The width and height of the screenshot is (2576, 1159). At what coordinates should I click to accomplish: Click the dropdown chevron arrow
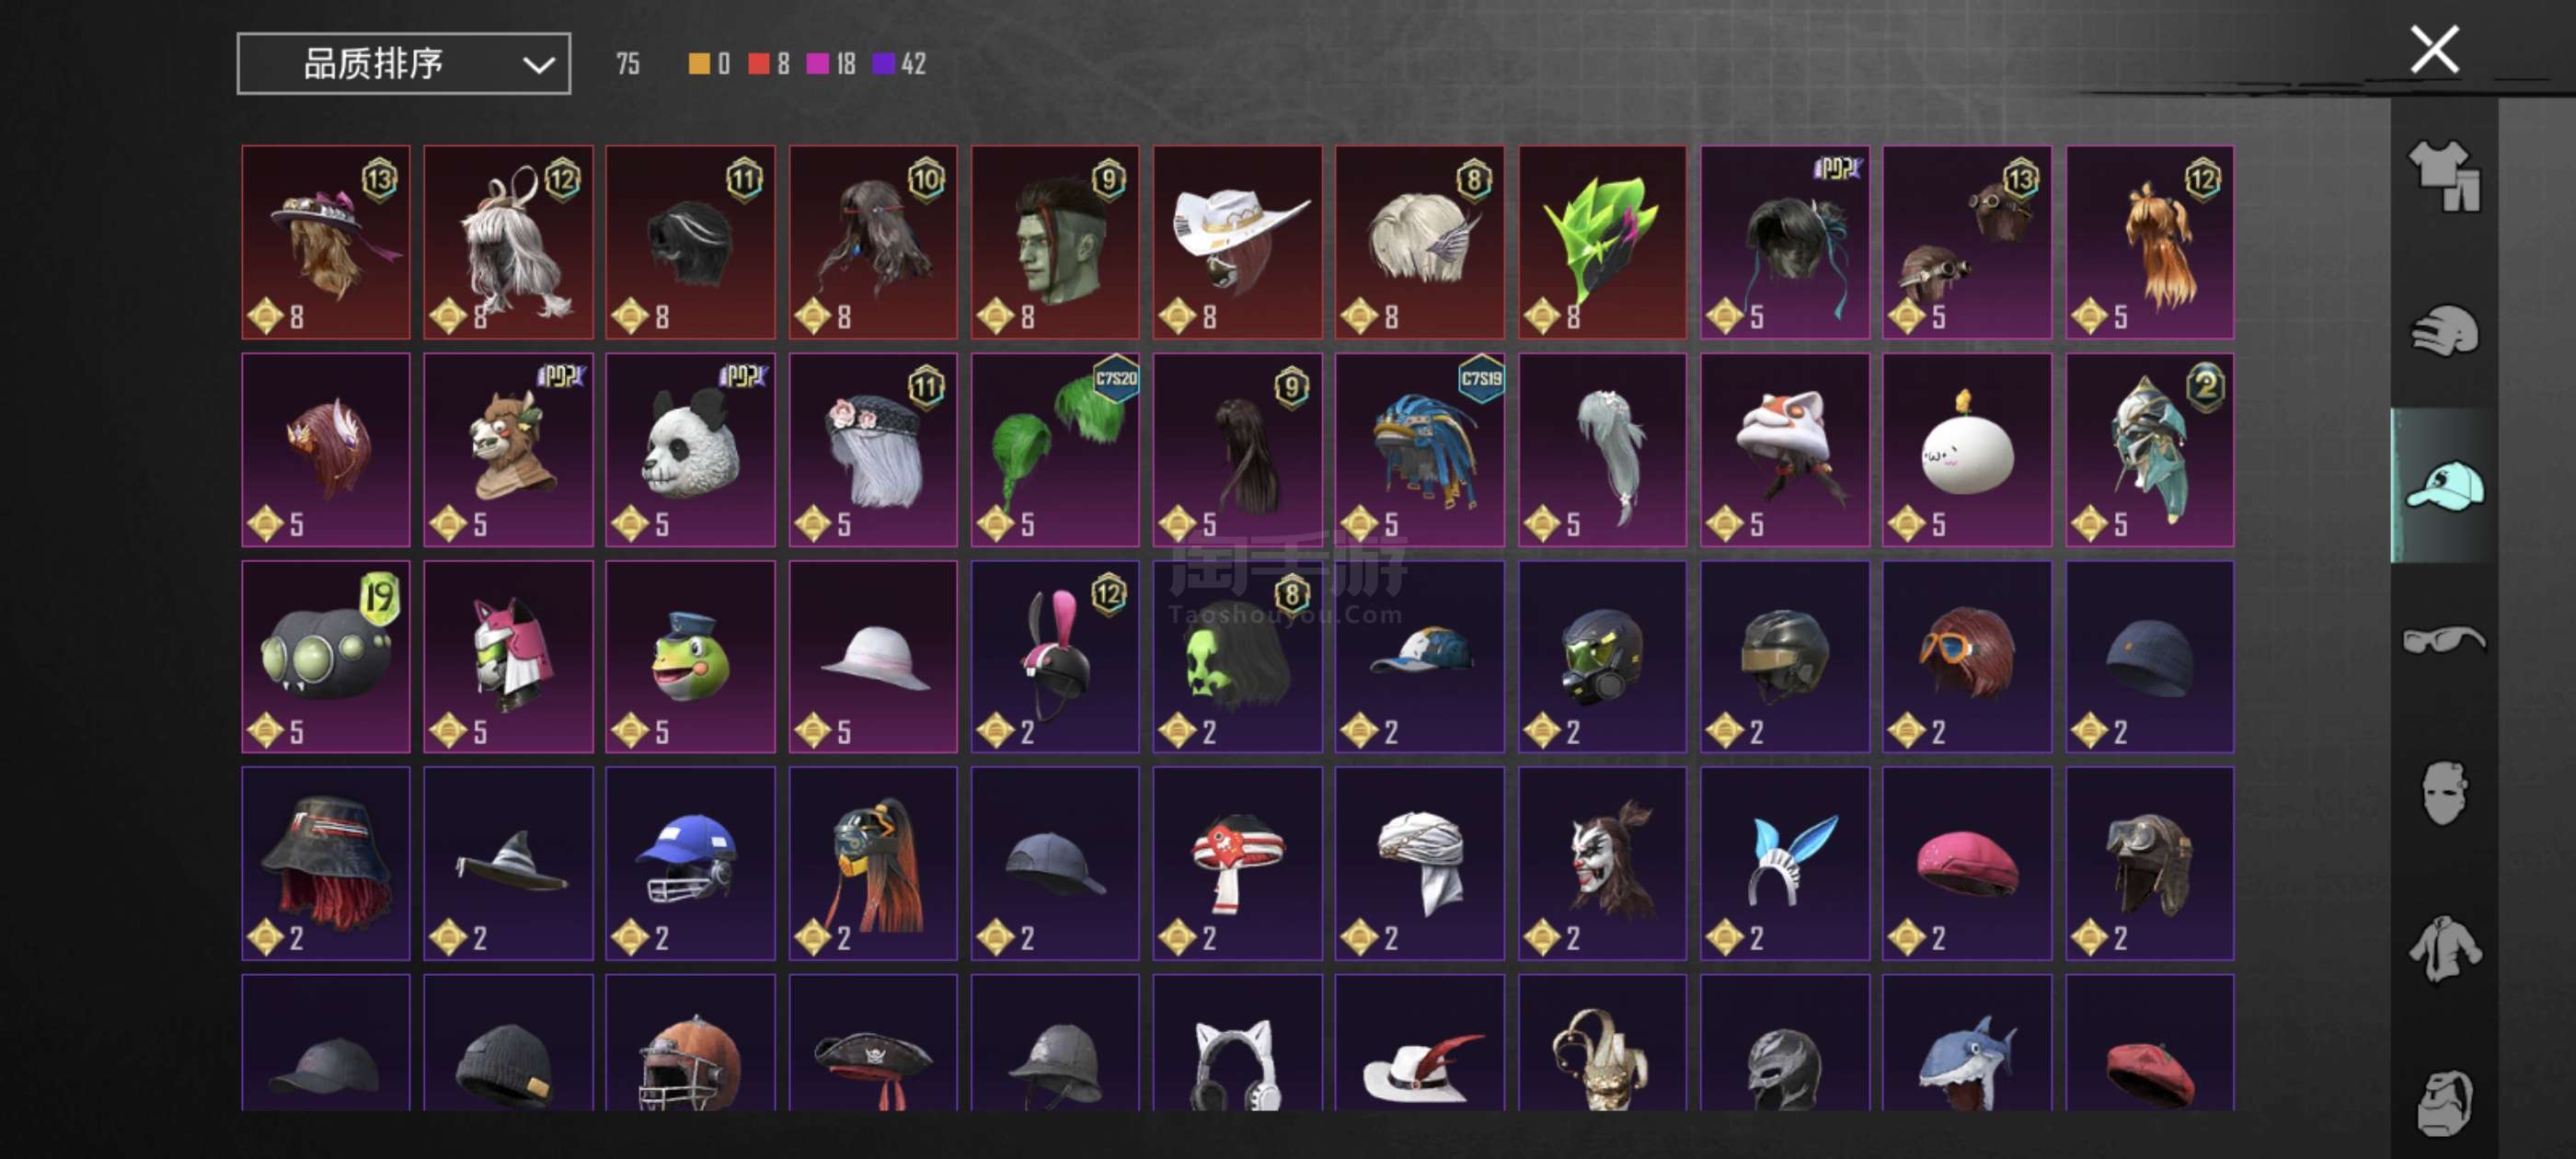pos(538,66)
